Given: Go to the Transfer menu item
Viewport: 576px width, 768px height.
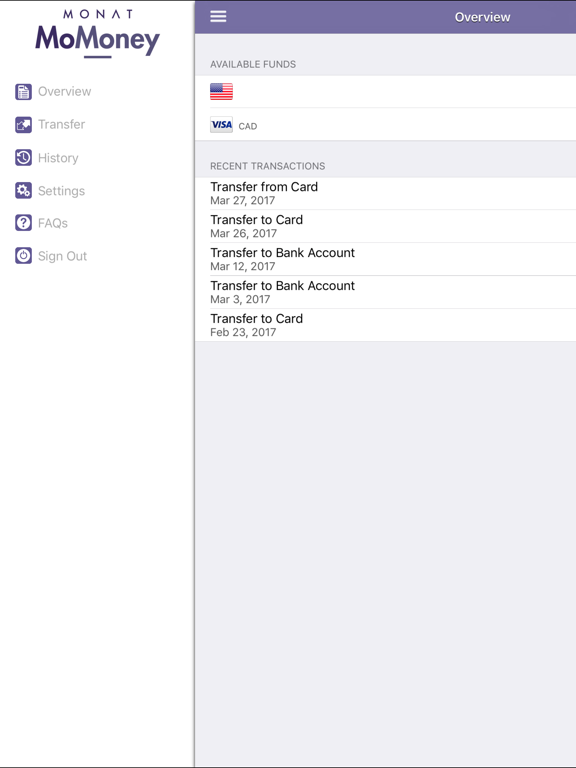Looking at the screenshot, I should [x=62, y=124].
